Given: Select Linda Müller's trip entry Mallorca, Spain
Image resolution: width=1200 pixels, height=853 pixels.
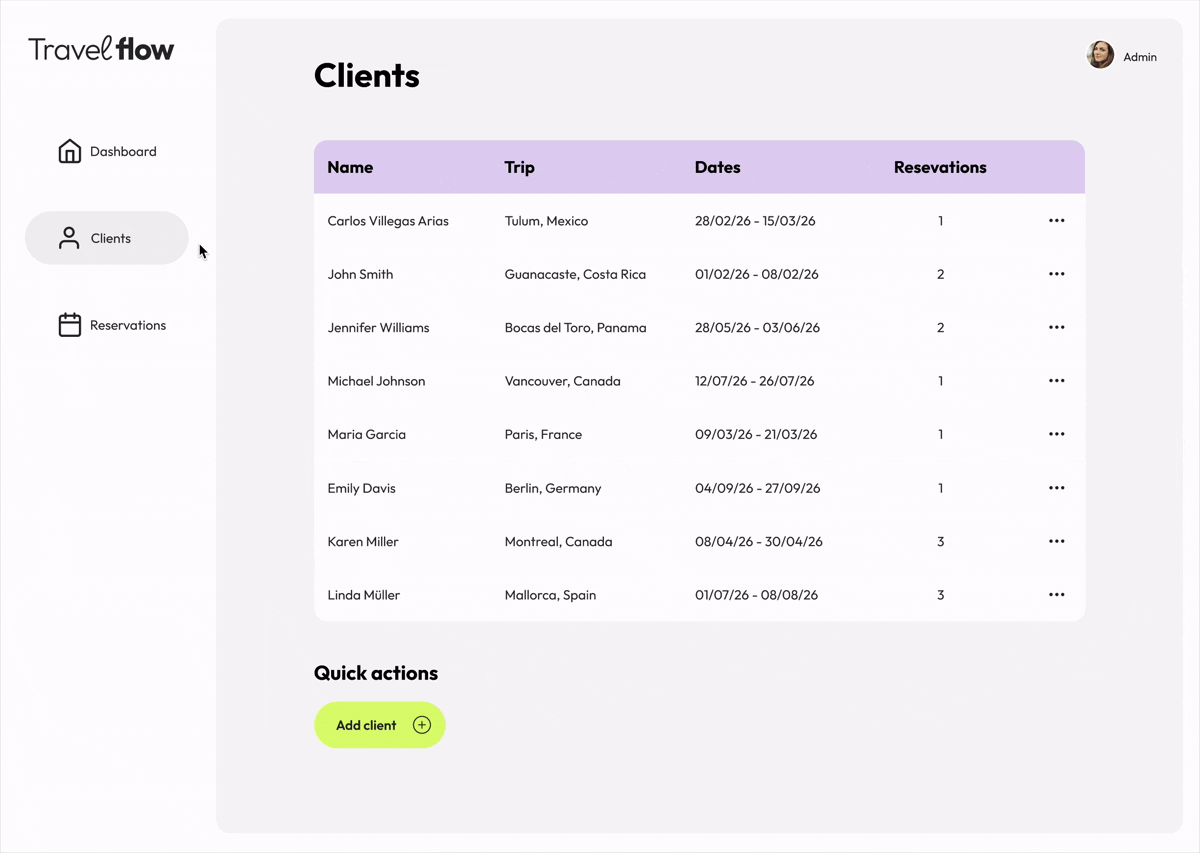Looking at the screenshot, I should pyautogui.click(x=550, y=594).
